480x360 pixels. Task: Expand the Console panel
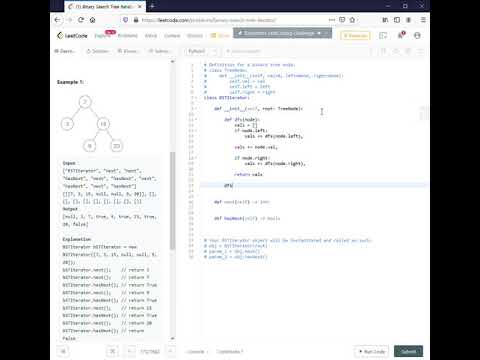point(197,352)
